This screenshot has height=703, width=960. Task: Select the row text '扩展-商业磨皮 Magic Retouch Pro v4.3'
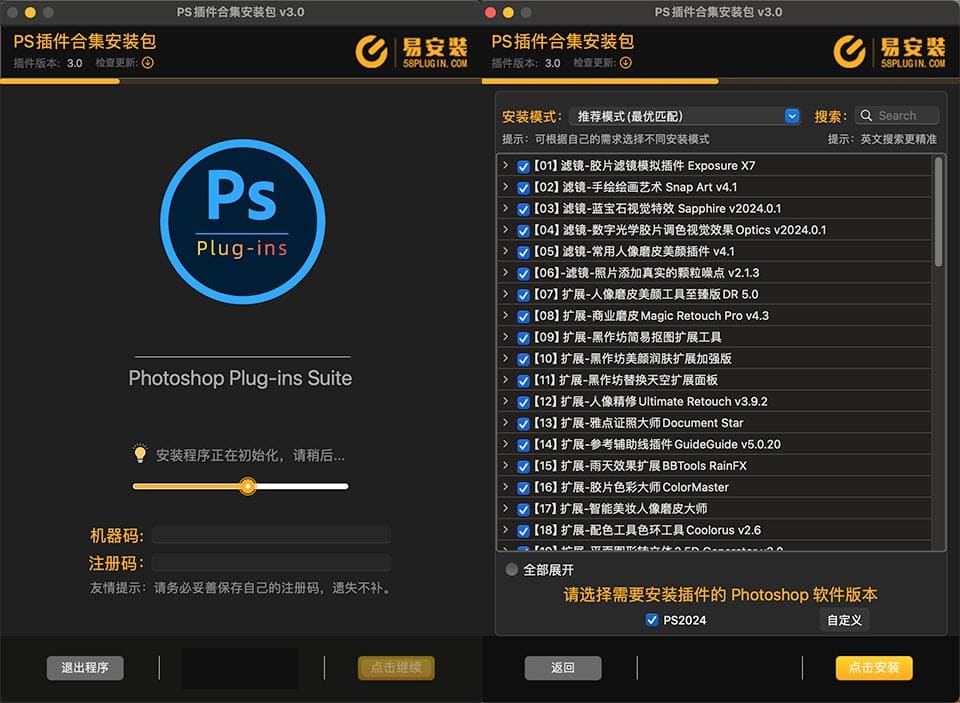[x=665, y=316]
